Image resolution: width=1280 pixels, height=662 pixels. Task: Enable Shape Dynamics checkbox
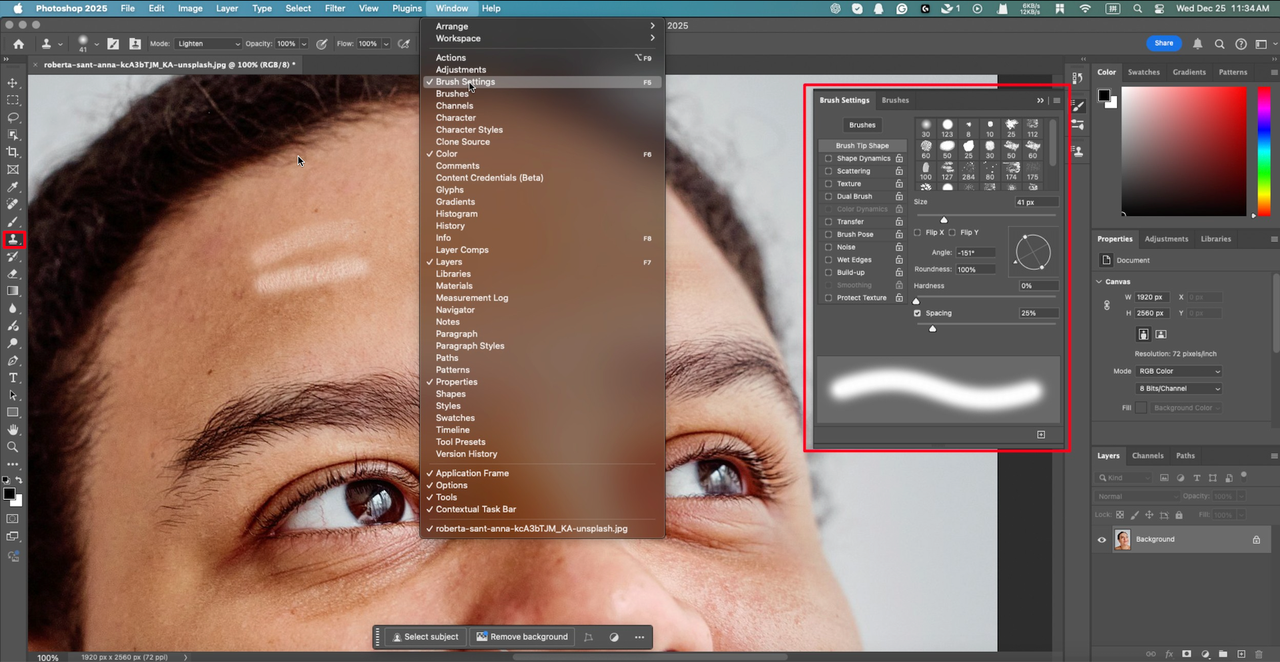click(828, 158)
